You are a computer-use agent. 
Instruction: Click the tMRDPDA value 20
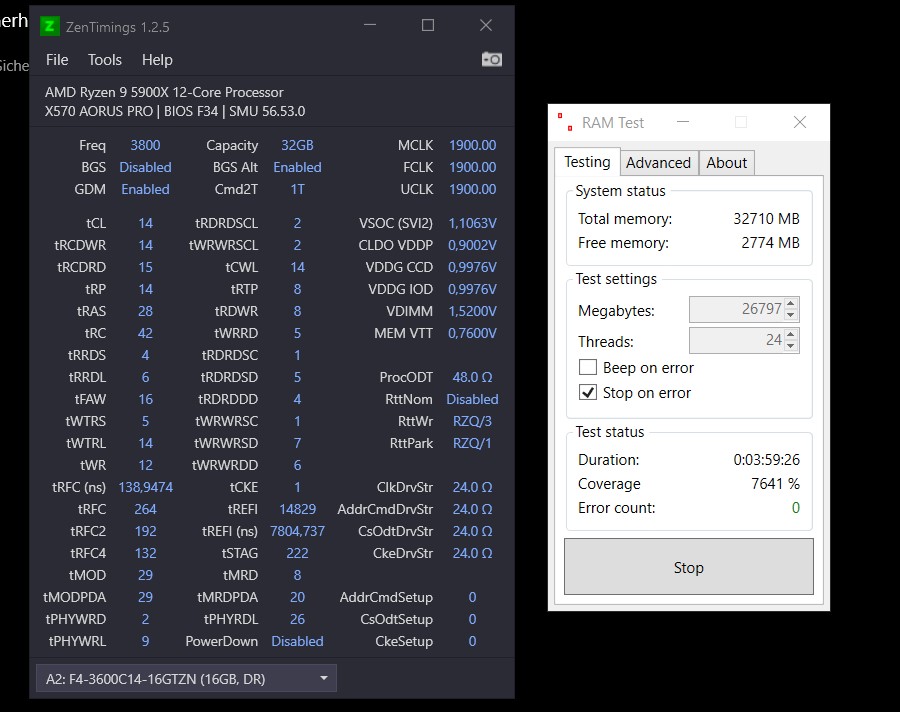point(297,597)
